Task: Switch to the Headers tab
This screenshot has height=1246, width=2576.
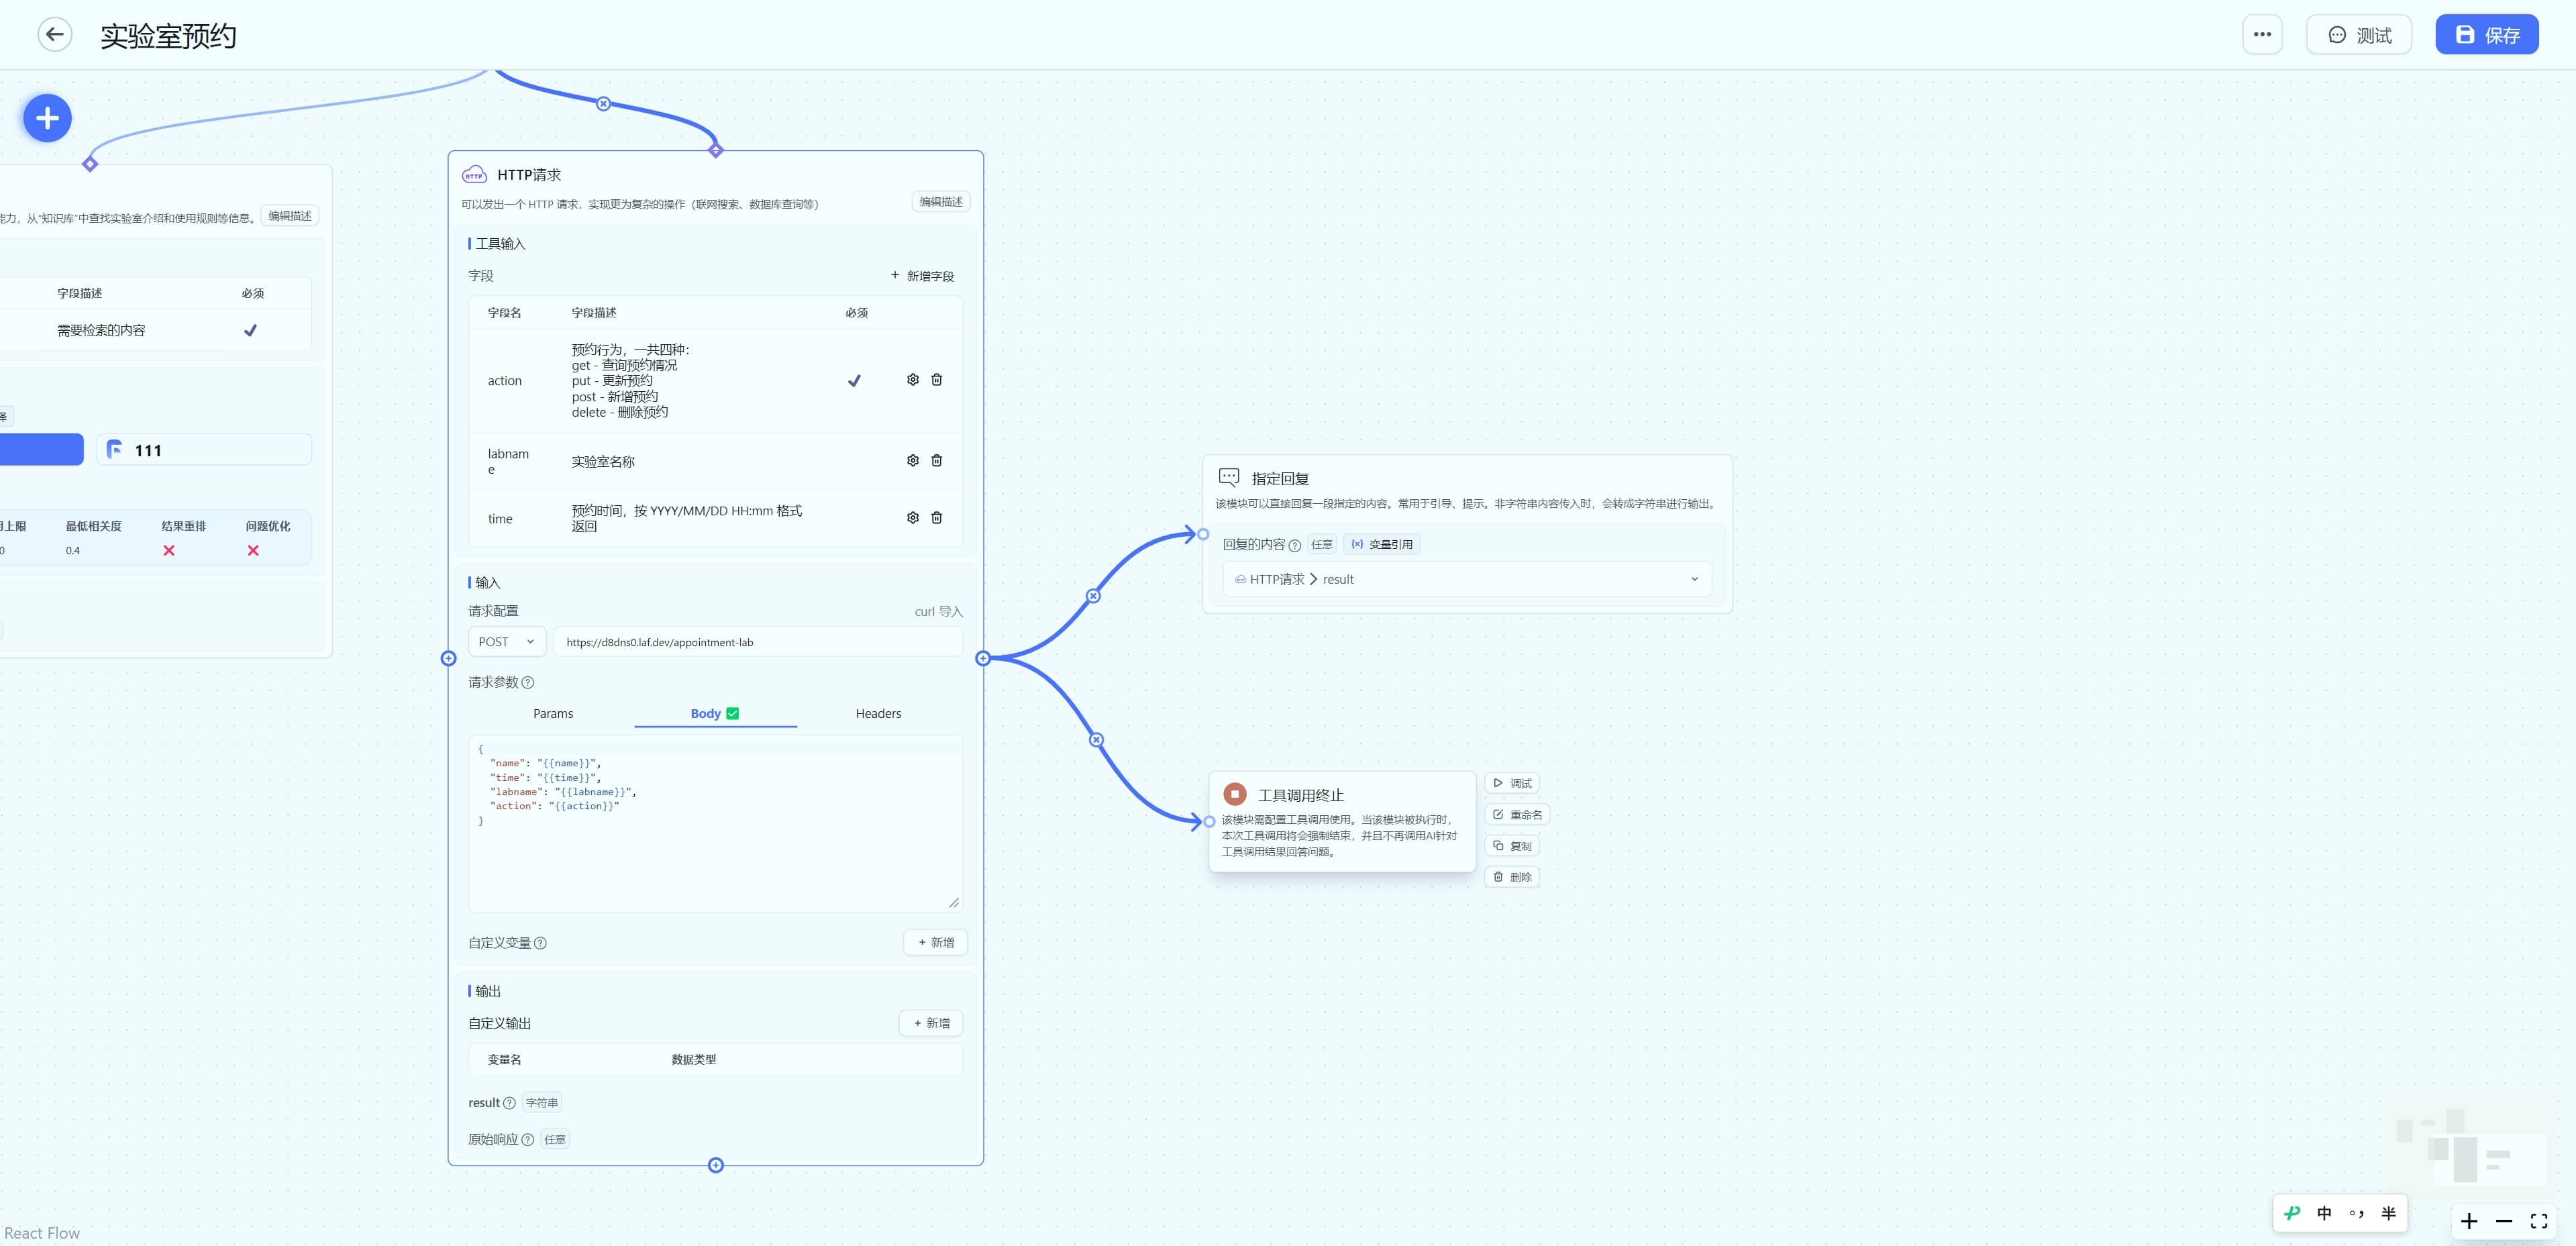Action: click(878, 714)
